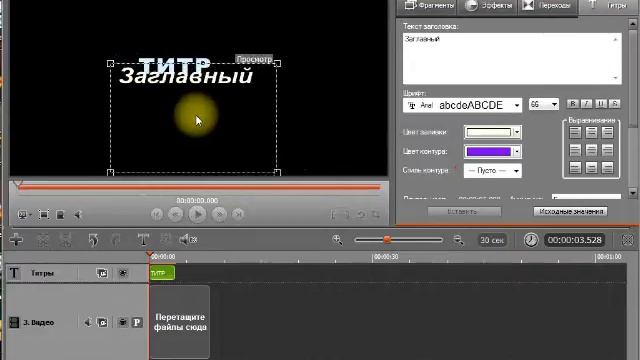The height and width of the screenshot is (360, 640).
Task: Toggle the lock on the Видео track
Action: [122, 322]
